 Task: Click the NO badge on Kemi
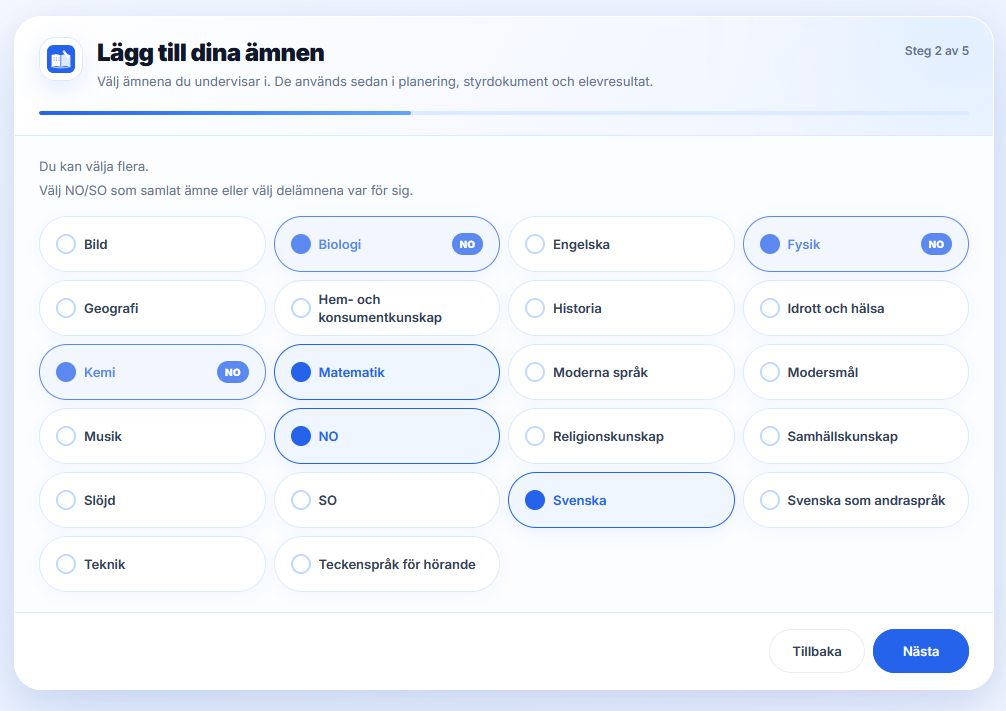tap(233, 372)
